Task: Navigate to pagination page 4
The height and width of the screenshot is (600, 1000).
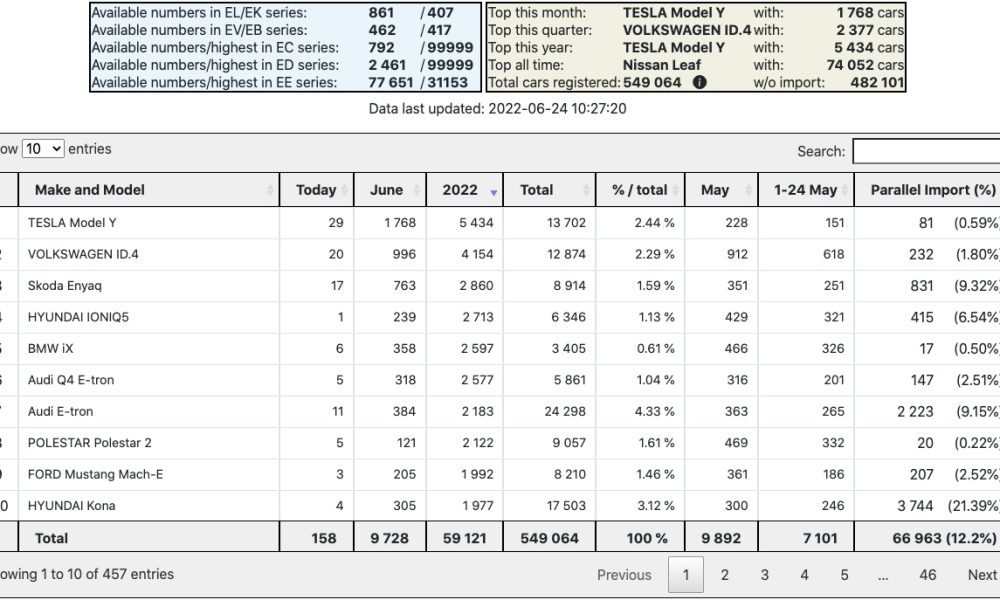Action: (x=804, y=574)
